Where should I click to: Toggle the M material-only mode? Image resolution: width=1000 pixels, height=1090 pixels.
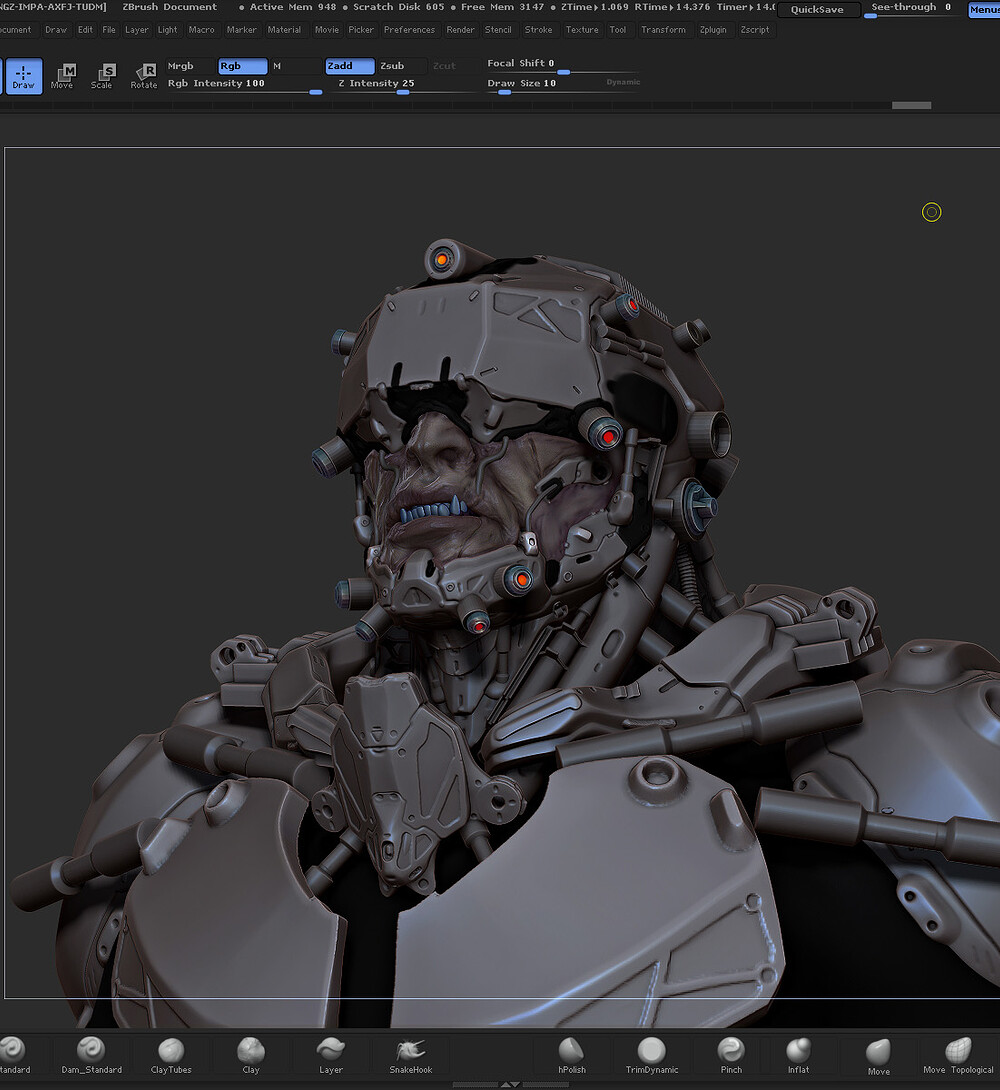[x=295, y=66]
